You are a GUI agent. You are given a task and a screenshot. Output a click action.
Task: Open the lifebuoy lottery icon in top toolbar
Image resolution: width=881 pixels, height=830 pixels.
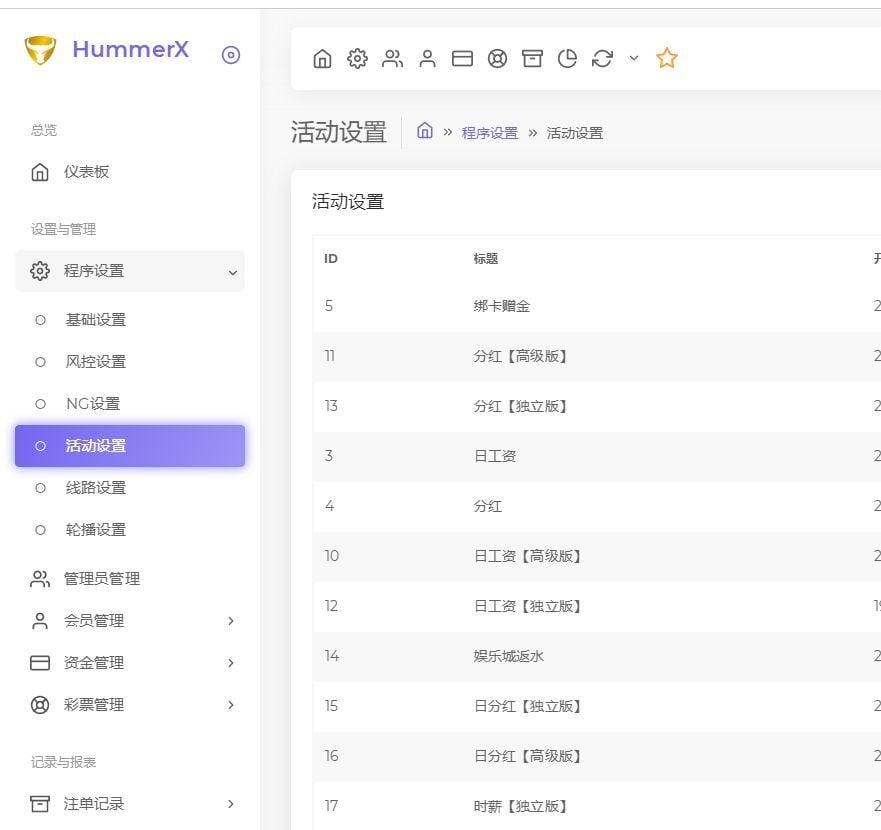497,59
